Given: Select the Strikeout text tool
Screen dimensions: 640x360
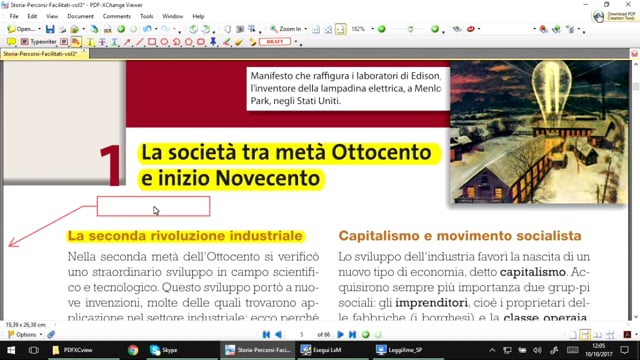Looking at the screenshot, I should 102,42.
